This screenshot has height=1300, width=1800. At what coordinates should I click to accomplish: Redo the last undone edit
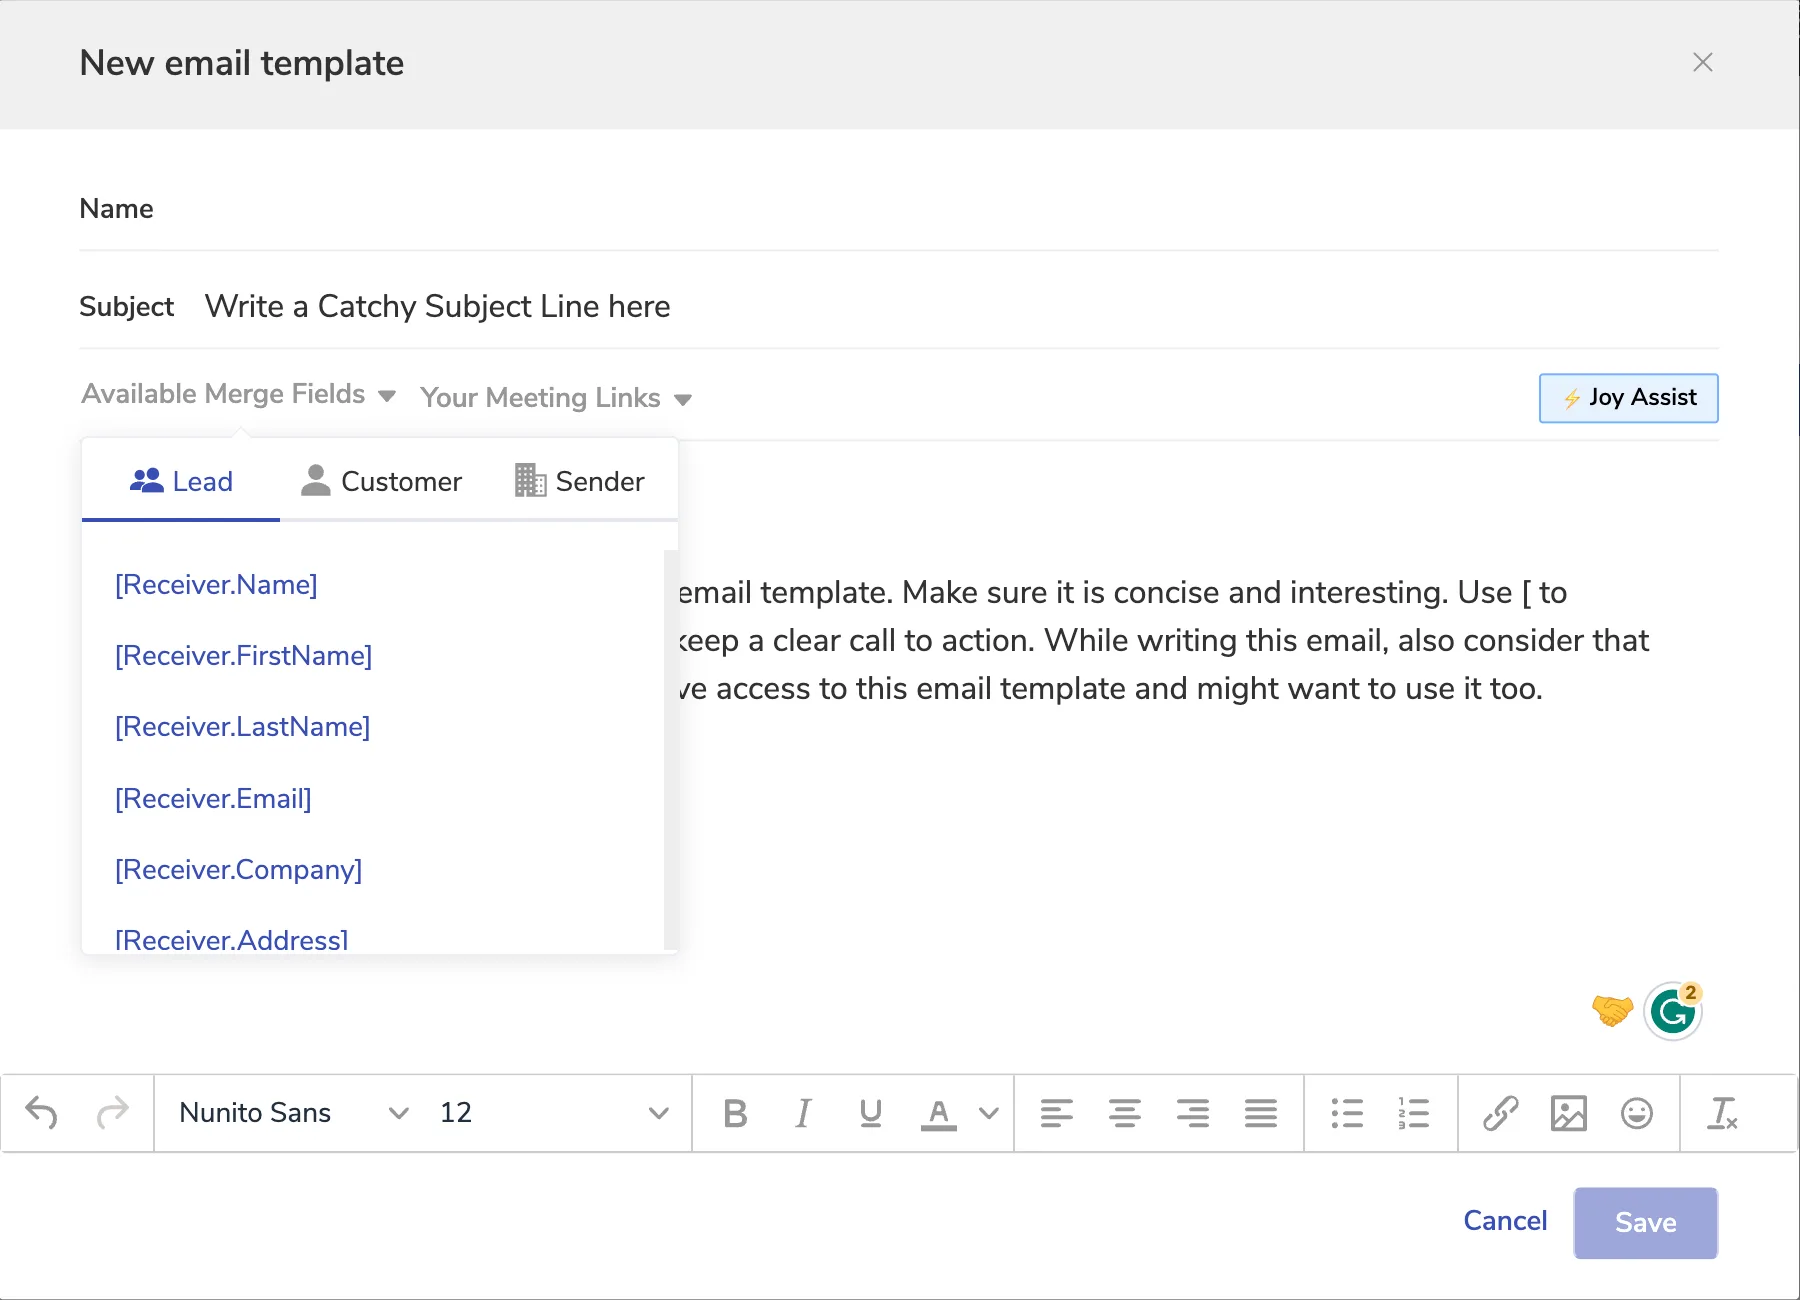113,1113
